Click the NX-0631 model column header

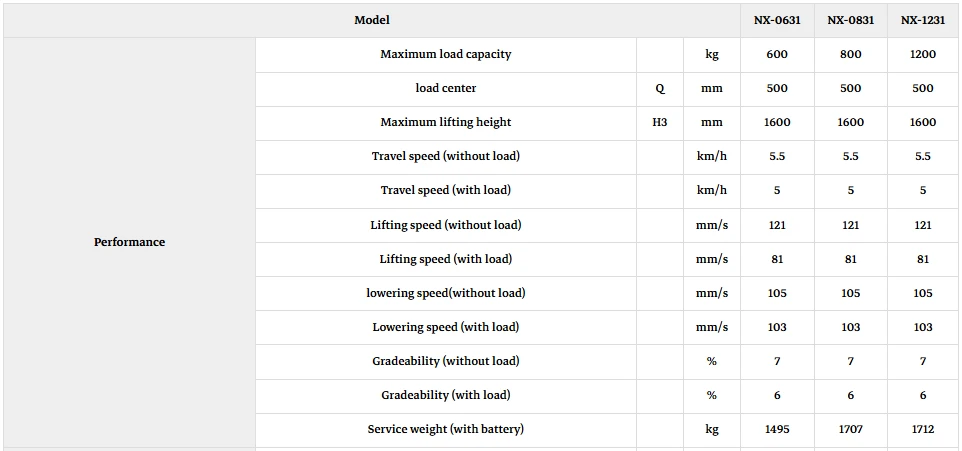pyautogui.click(x=777, y=20)
